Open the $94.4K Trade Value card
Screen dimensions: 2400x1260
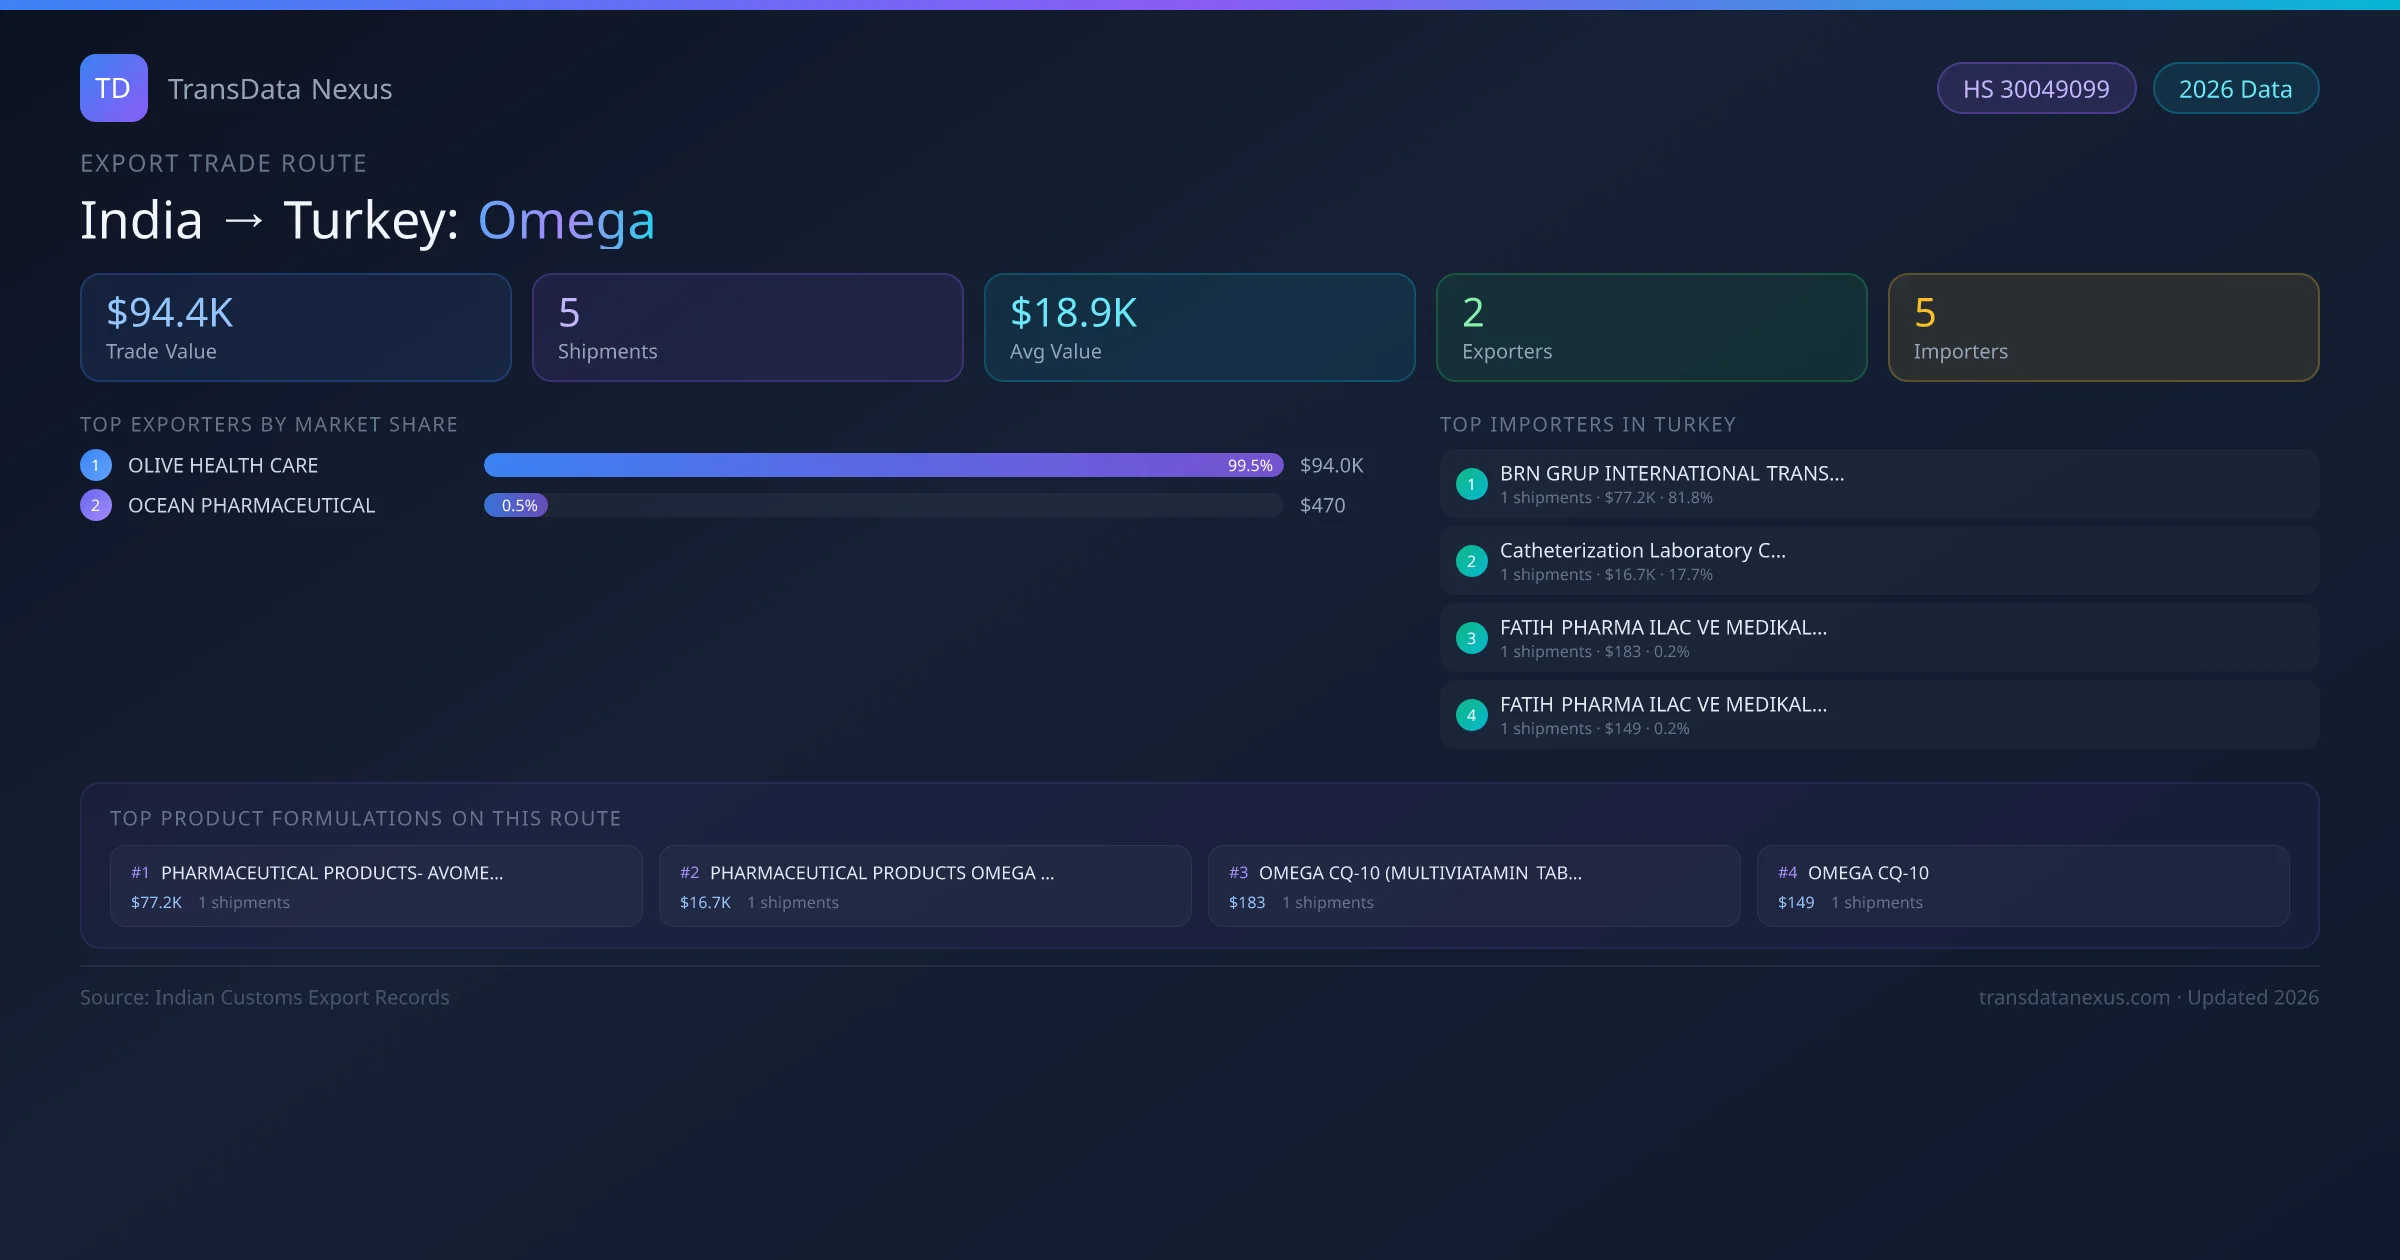(295, 328)
